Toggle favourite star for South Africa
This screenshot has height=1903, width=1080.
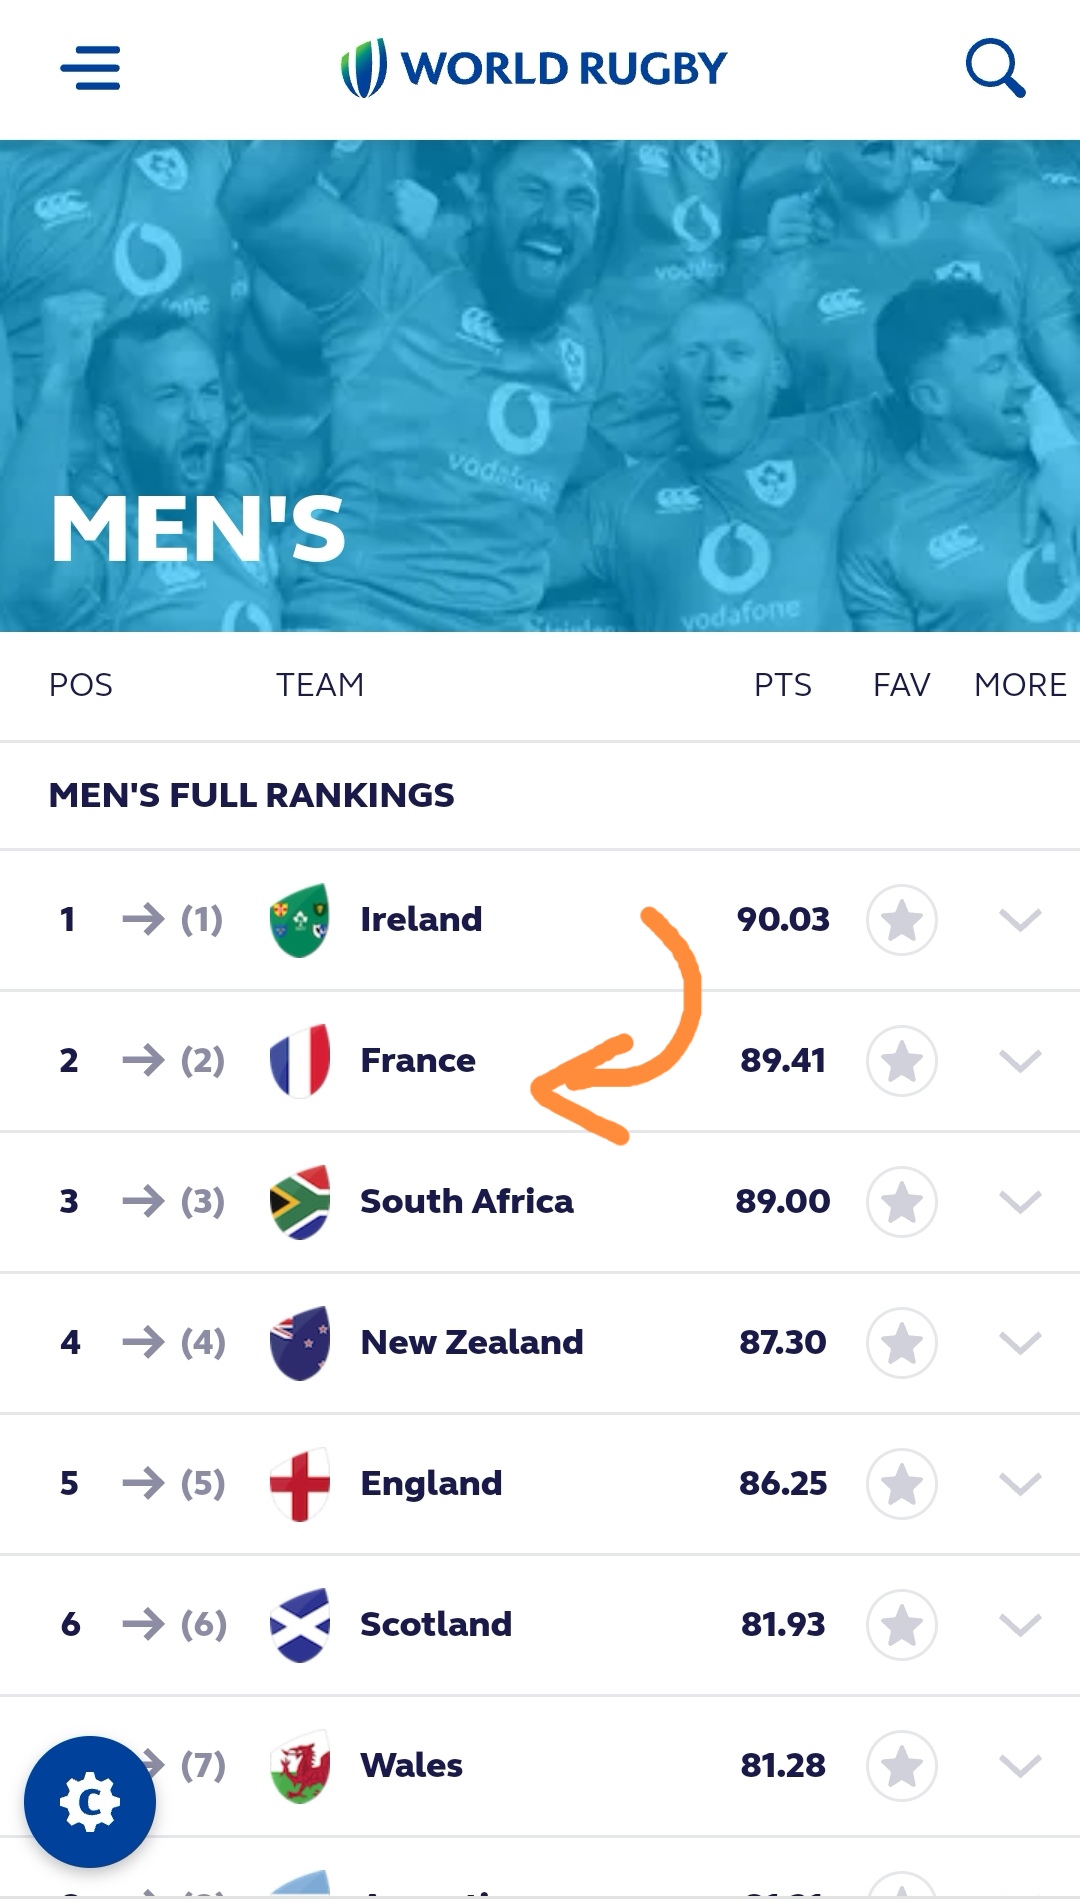click(902, 1202)
